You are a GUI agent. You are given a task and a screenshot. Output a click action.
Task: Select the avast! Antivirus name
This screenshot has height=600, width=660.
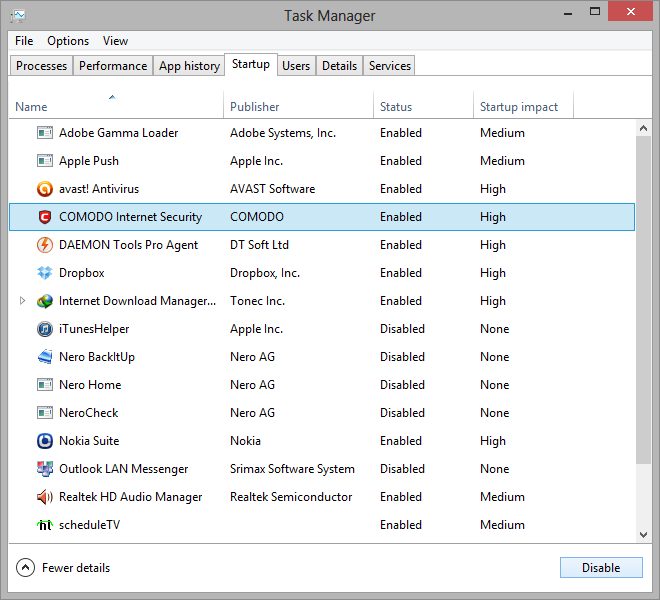99,189
